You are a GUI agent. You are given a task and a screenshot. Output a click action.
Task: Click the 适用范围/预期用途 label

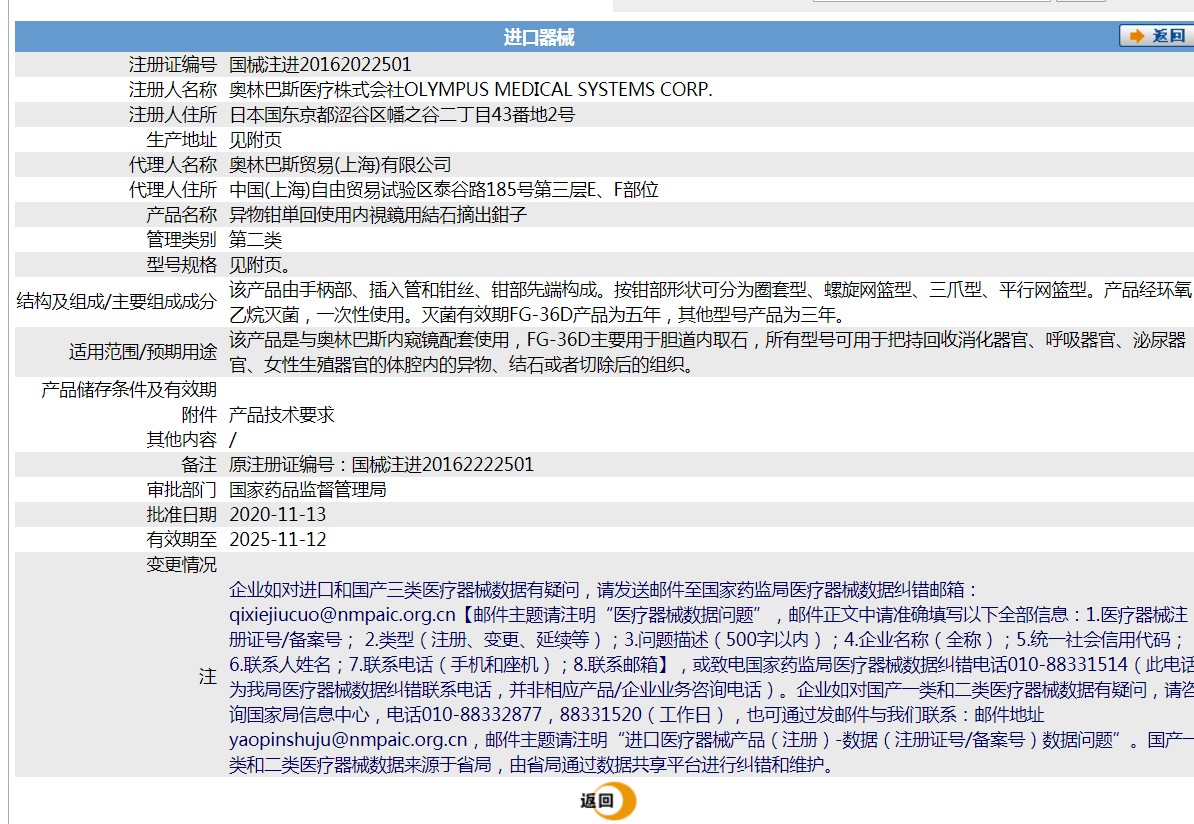click(143, 352)
